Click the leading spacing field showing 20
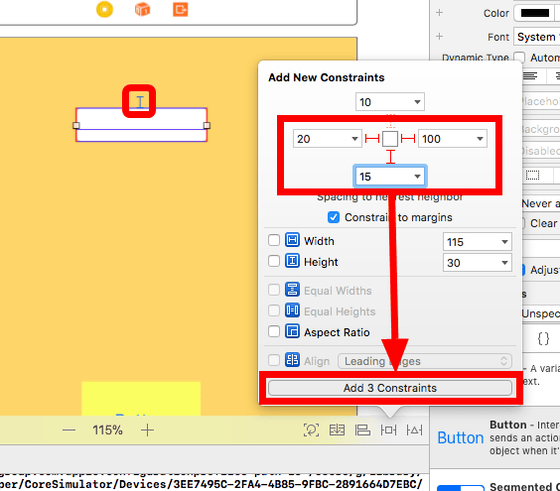560x491 pixels. coord(327,139)
